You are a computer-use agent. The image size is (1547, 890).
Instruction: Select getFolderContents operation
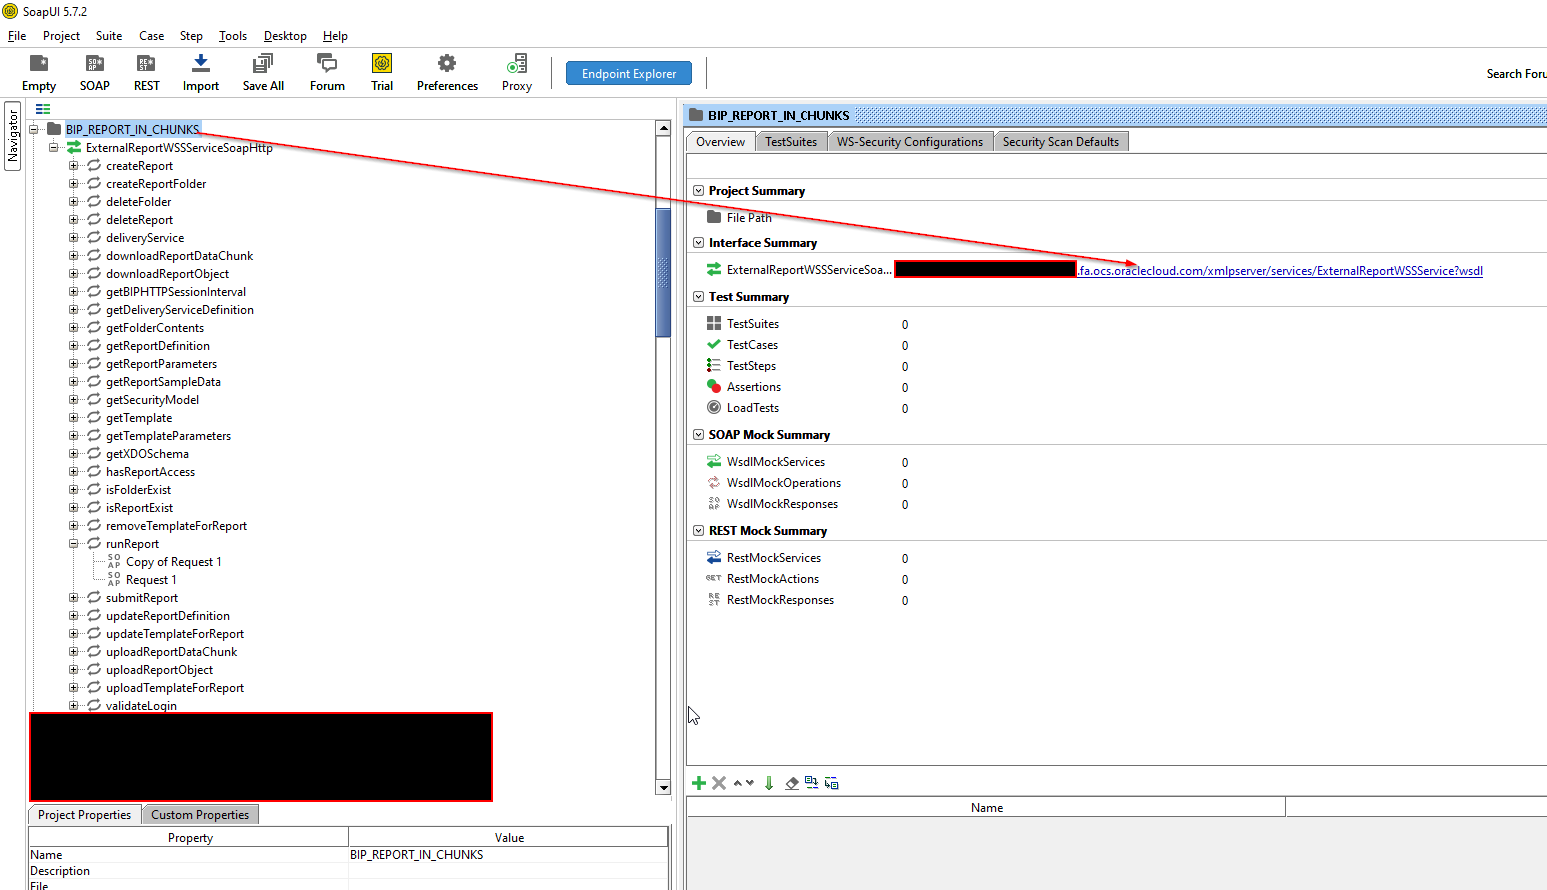[155, 327]
